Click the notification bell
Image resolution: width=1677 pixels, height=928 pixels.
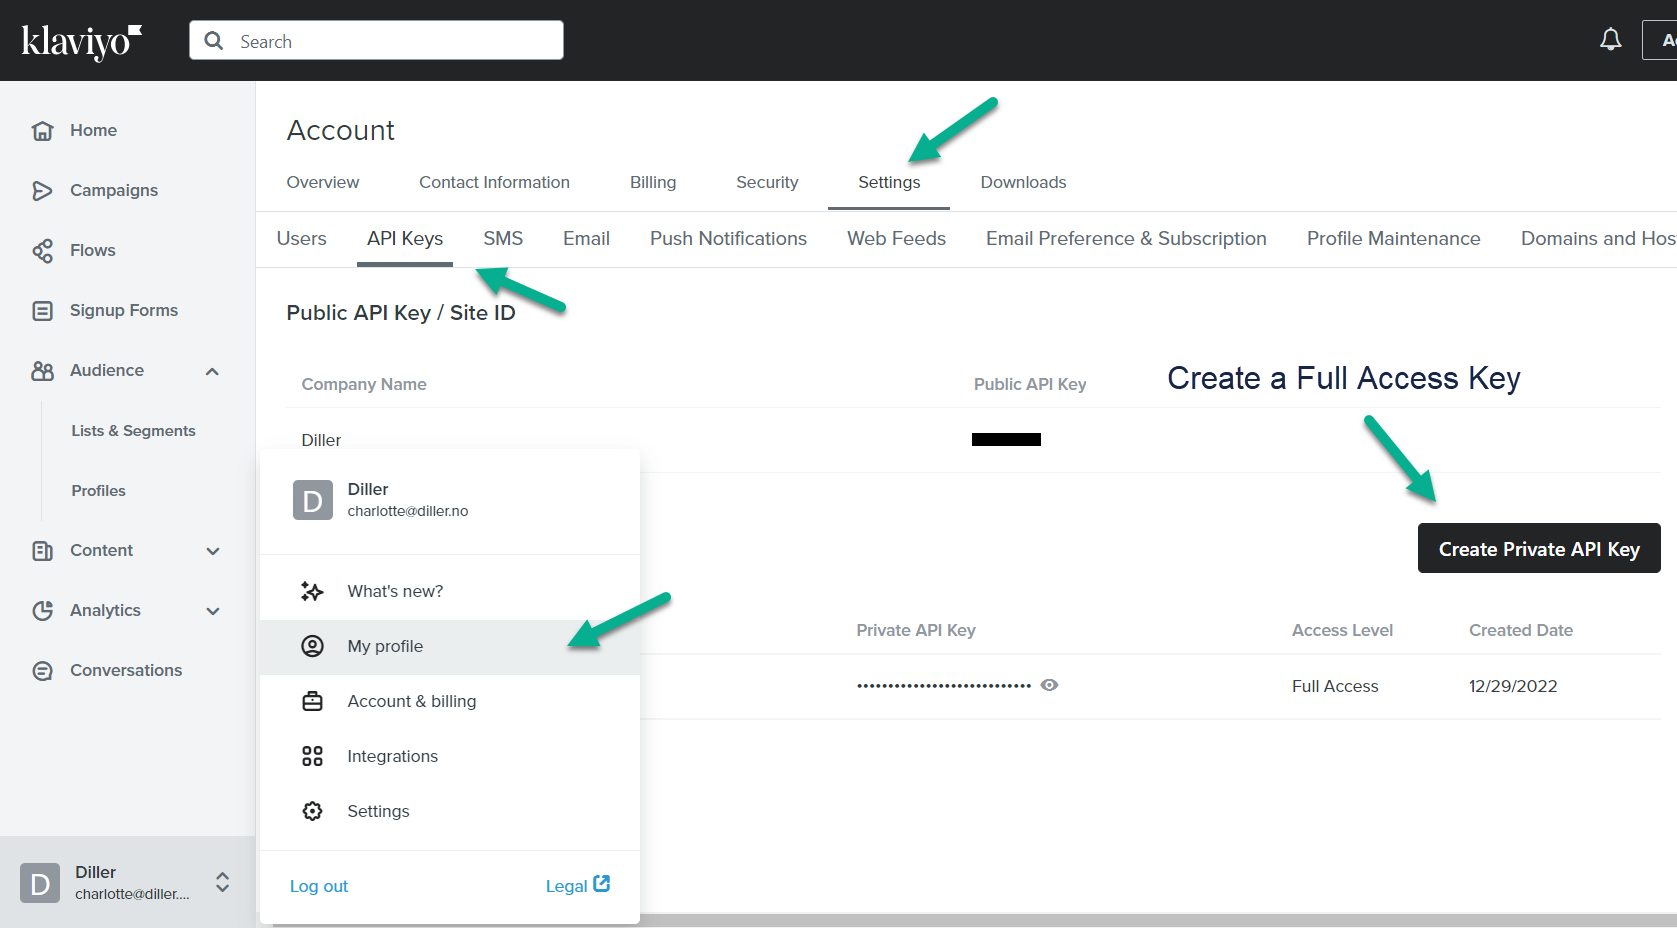(x=1610, y=39)
